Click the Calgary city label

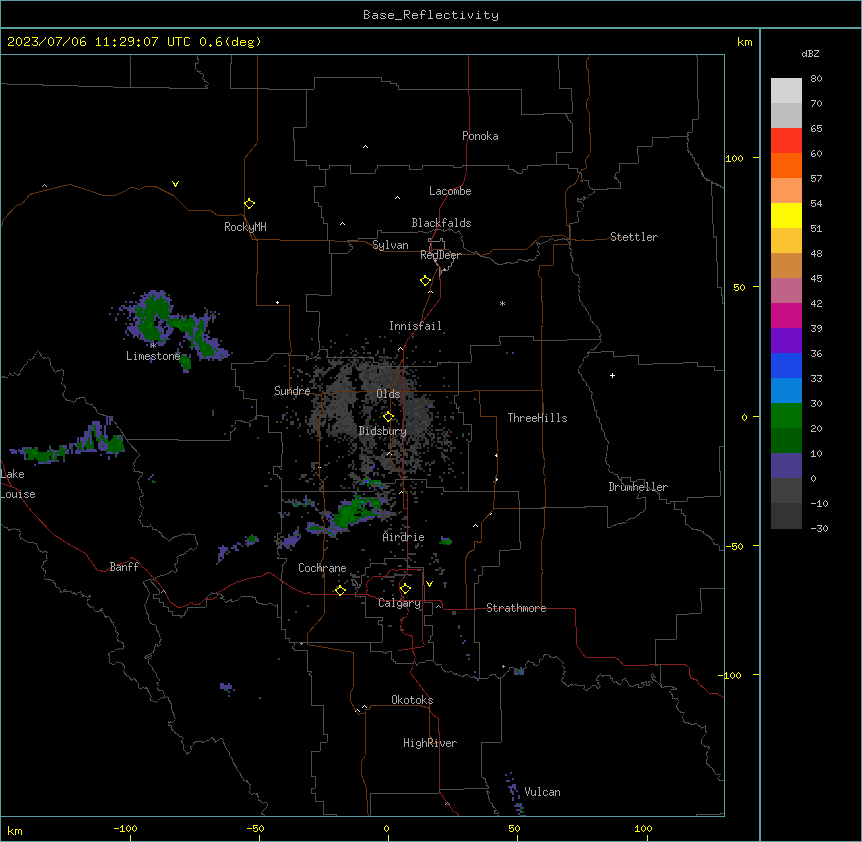tap(400, 603)
